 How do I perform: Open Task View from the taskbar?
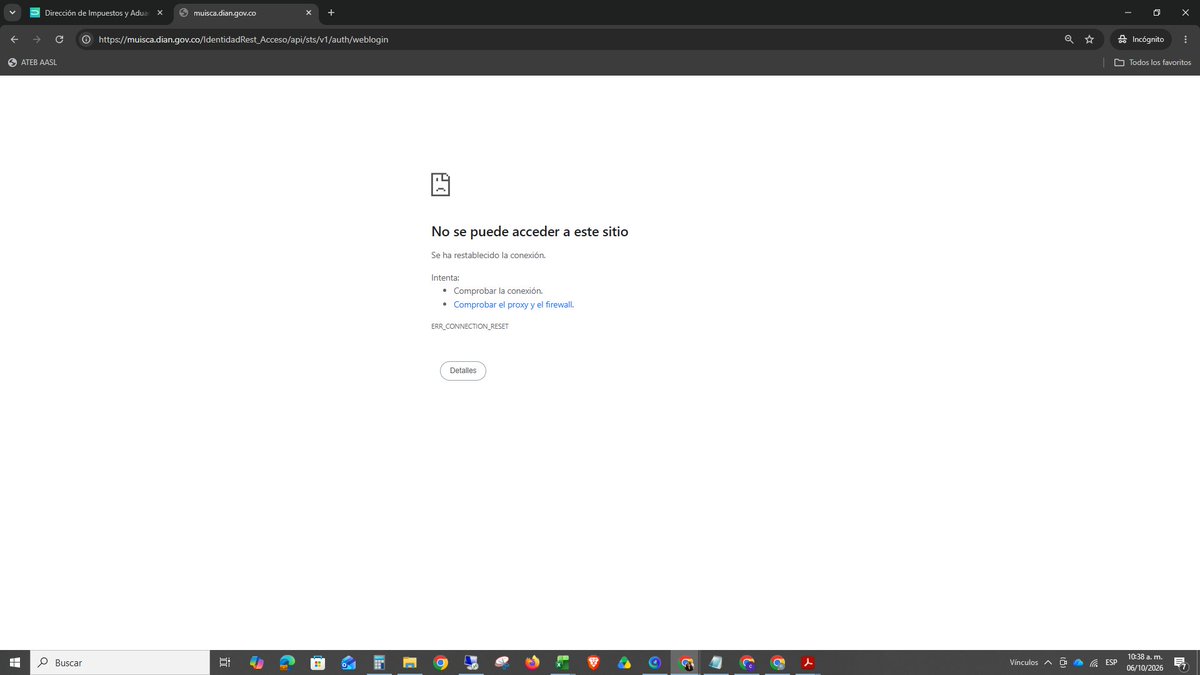(x=225, y=662)
